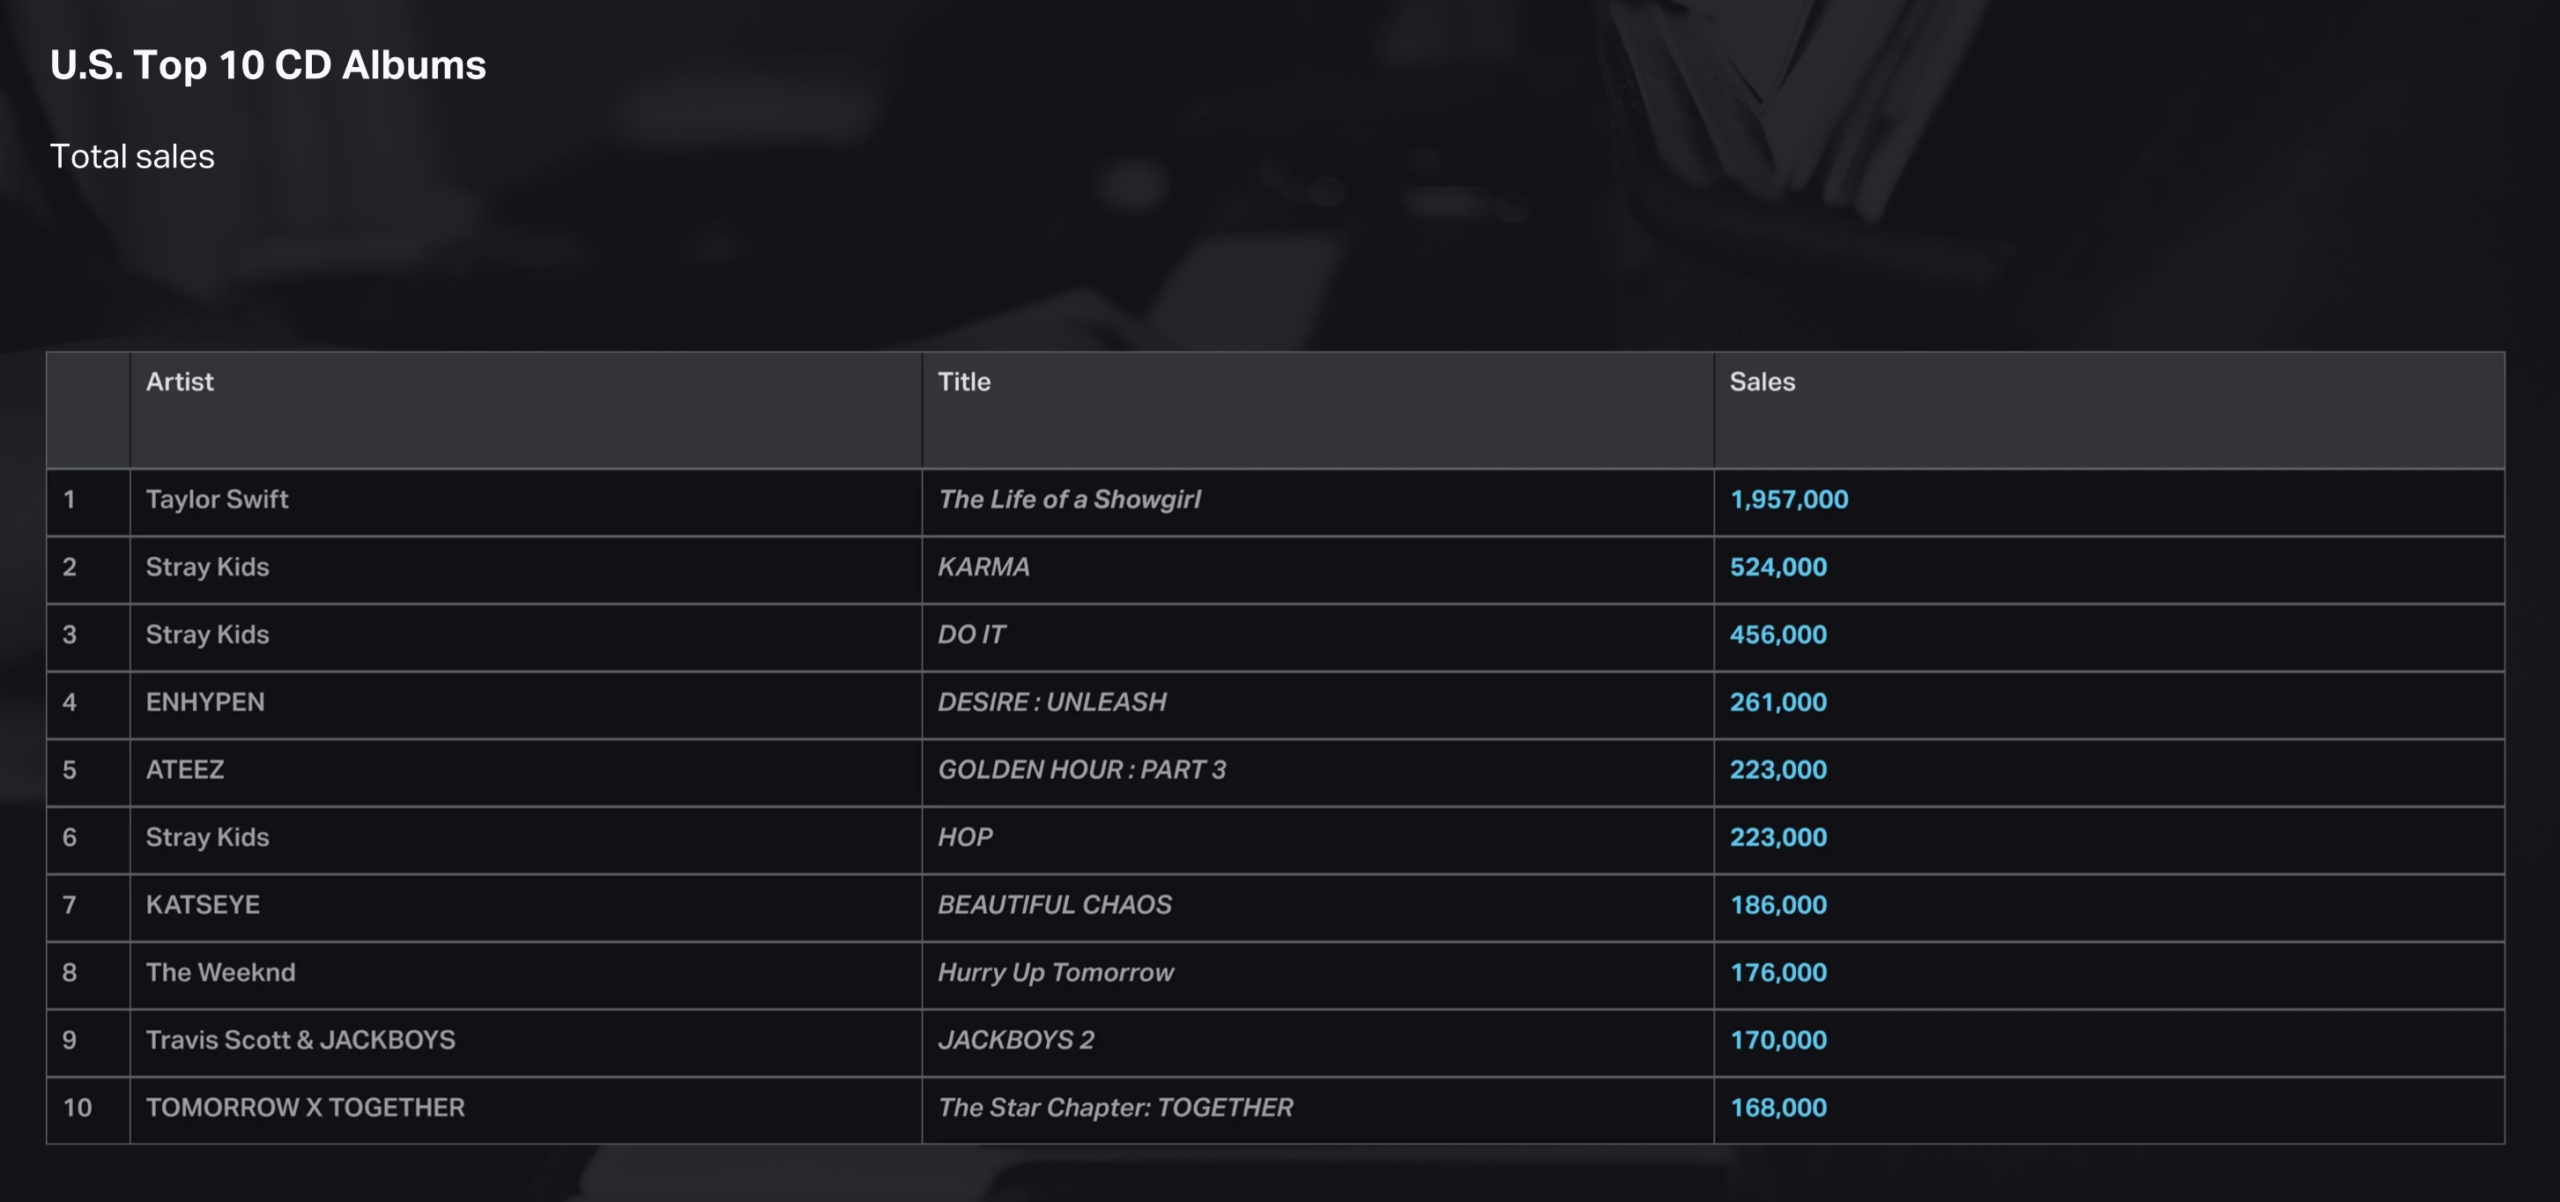Select DESIRE : UNLEASH album title
This screenshot has width=2560, height=1202.
(x=1052, y=702)
